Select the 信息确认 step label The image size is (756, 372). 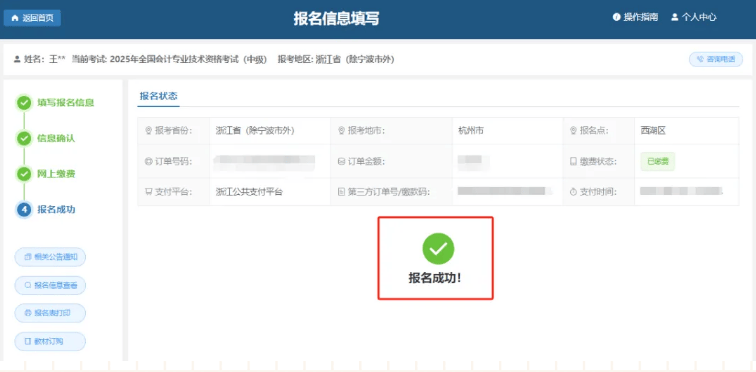pos(56,139)
